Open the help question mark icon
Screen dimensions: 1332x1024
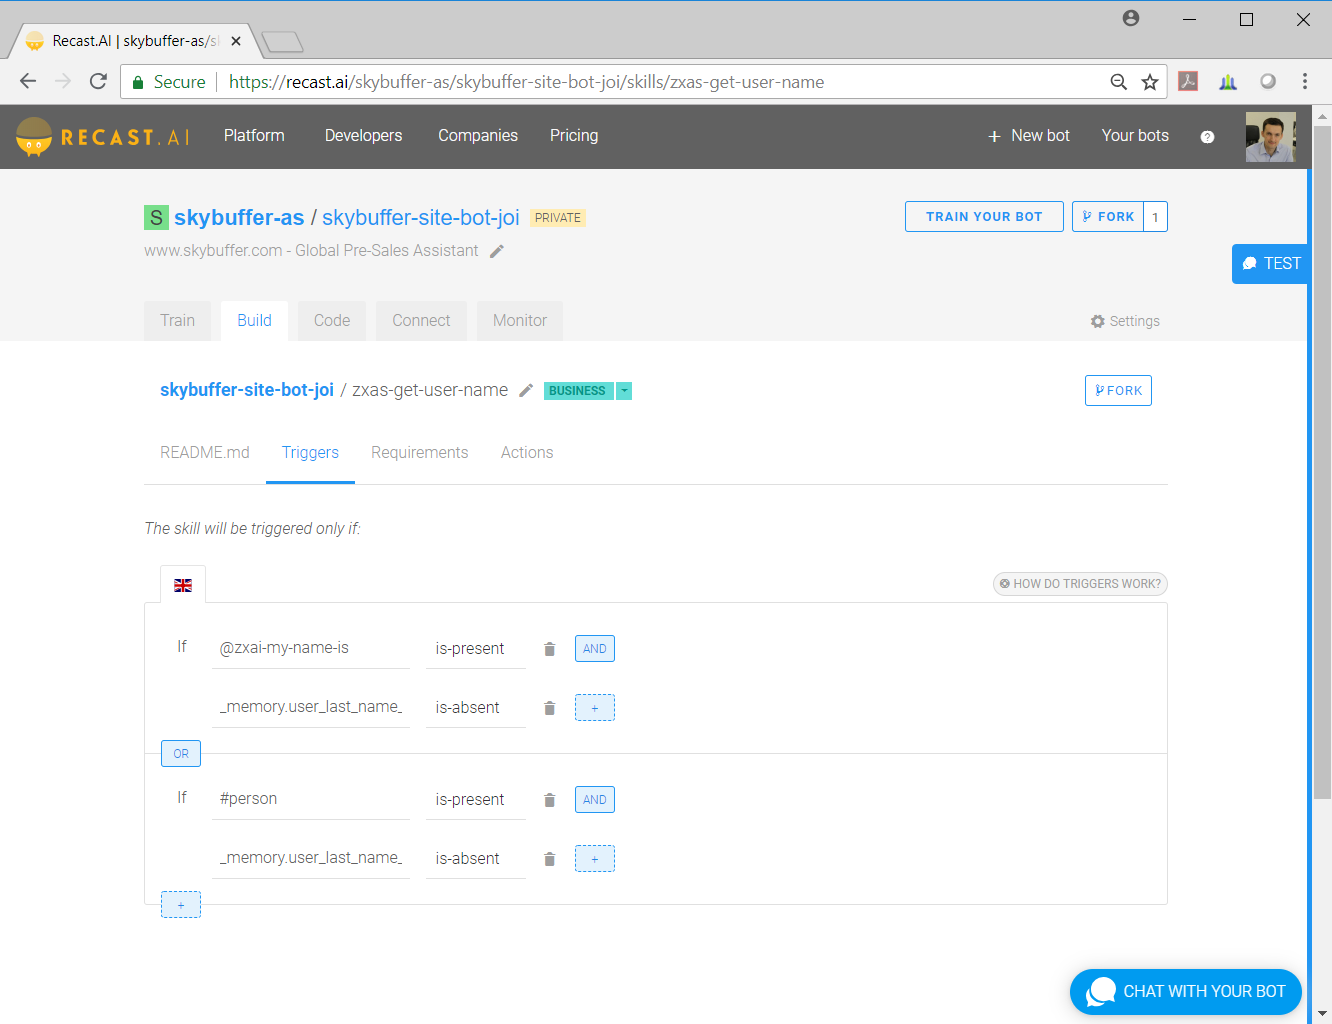1207,137
